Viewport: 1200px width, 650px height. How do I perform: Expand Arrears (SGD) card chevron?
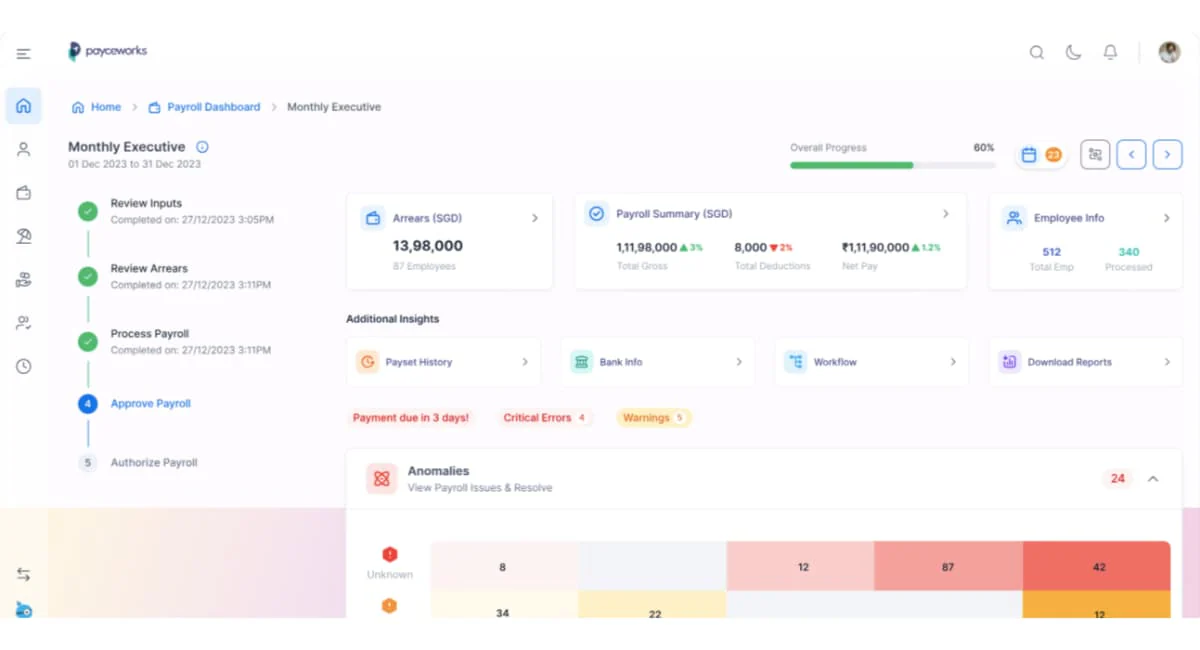[535, 218]
